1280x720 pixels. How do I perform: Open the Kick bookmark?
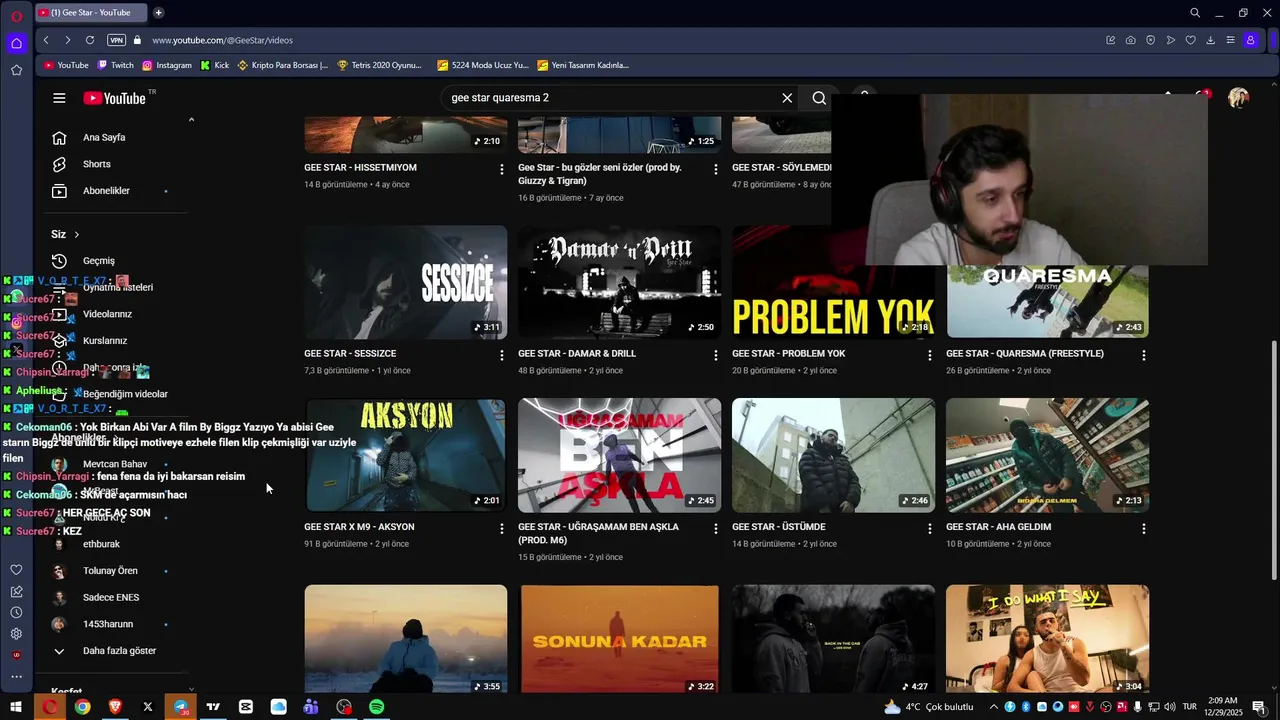coord(215,65)
